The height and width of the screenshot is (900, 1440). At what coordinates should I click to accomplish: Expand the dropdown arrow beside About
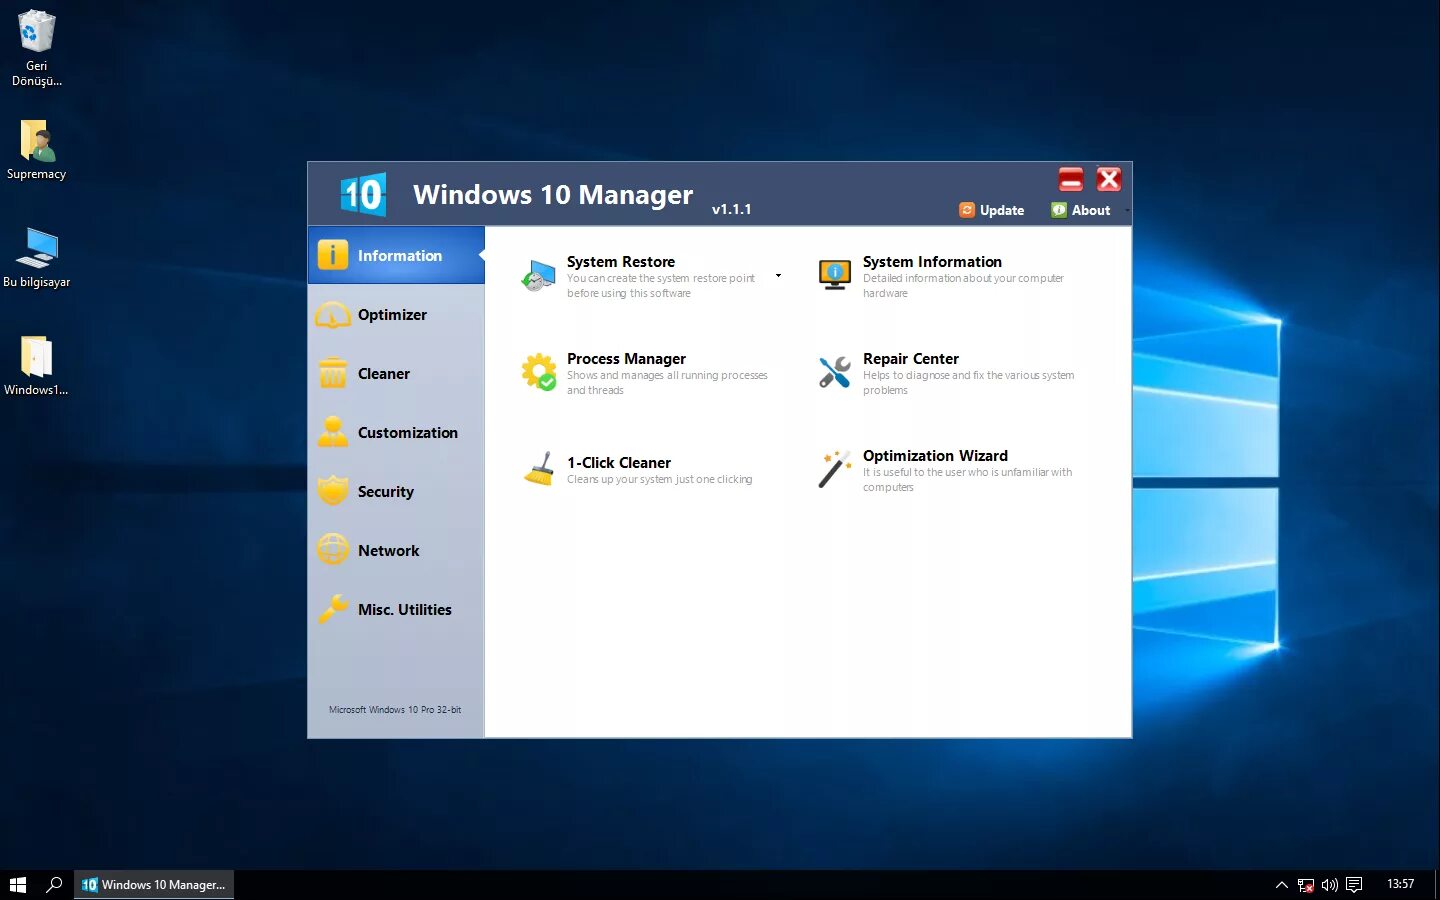tap(1127, 210)
